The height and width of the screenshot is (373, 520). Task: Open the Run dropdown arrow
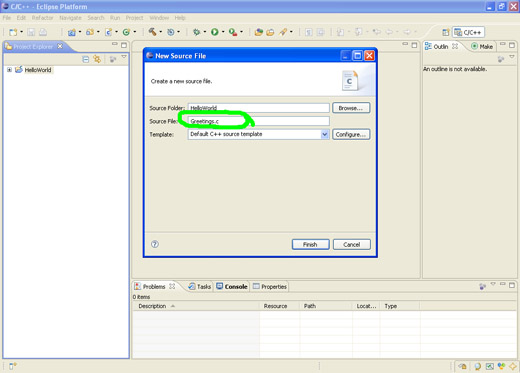point(223,32)
